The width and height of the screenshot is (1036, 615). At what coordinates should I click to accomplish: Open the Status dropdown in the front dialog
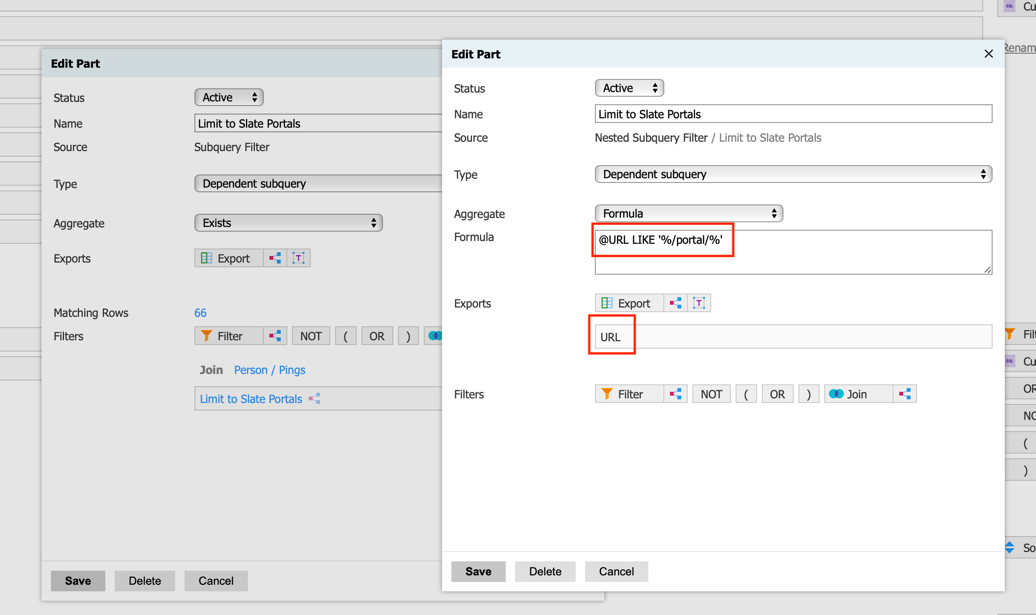(628, 88)
